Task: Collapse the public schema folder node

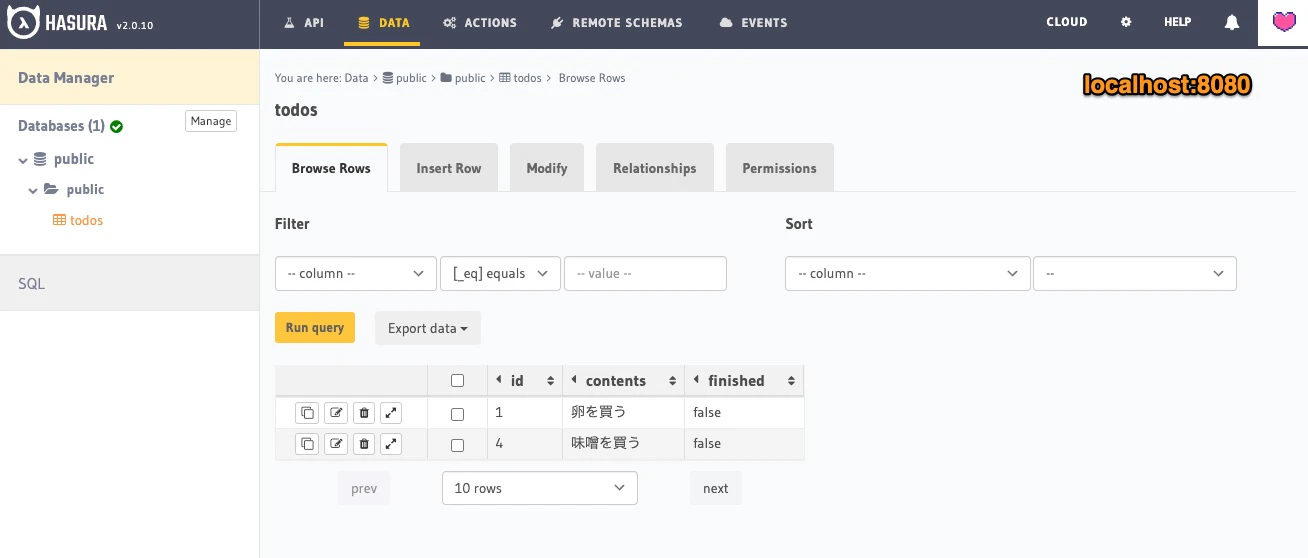Action: click(x=33, y=191)
